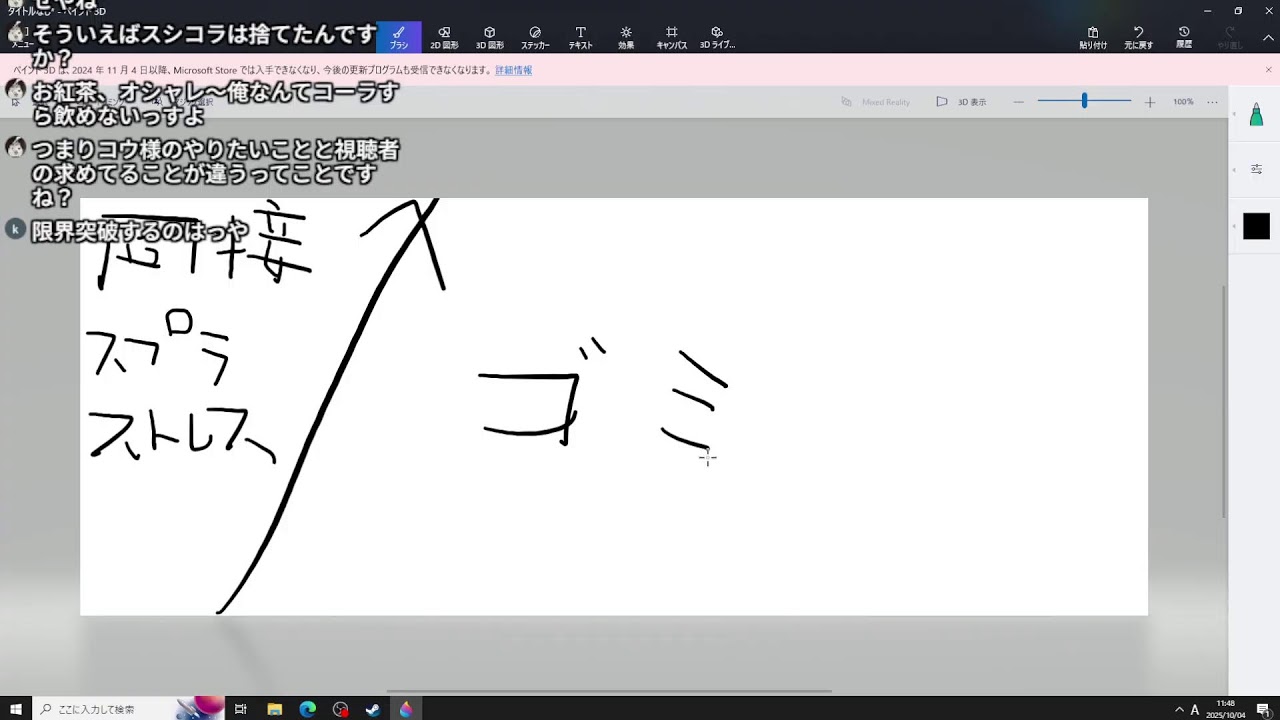Click the Paste (貼り付け) icon
This screenshot has height=720, width=1280.
tap(1093, 37)
